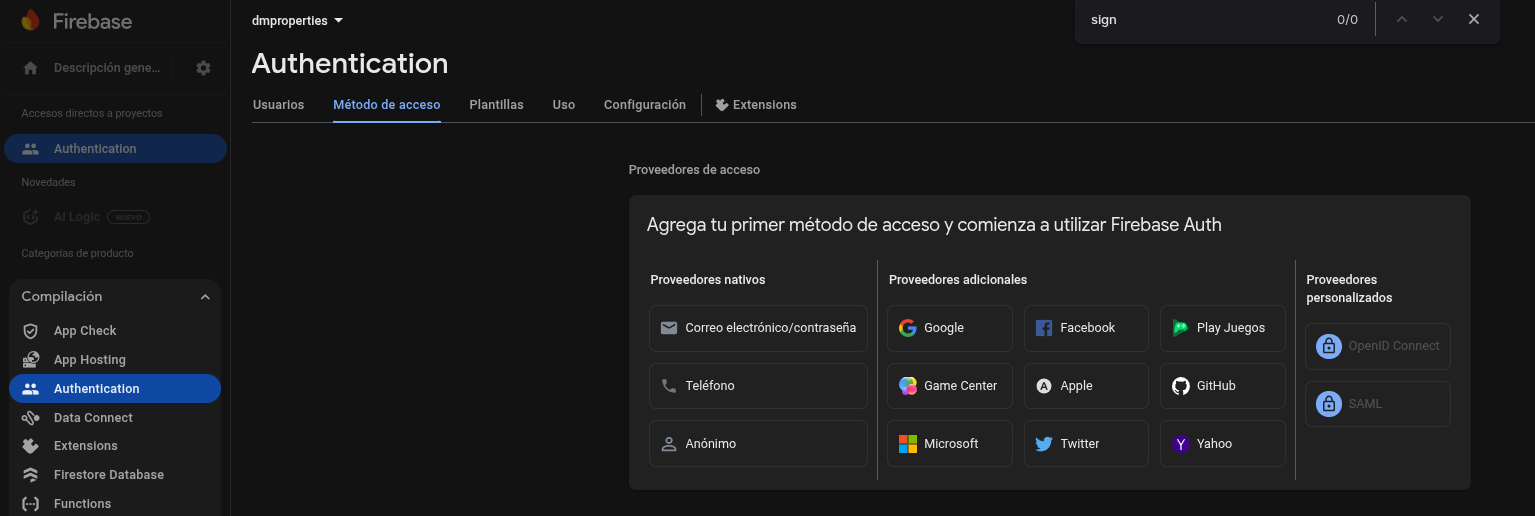
Task: Collapse the Compilación section
Action: 205,297
